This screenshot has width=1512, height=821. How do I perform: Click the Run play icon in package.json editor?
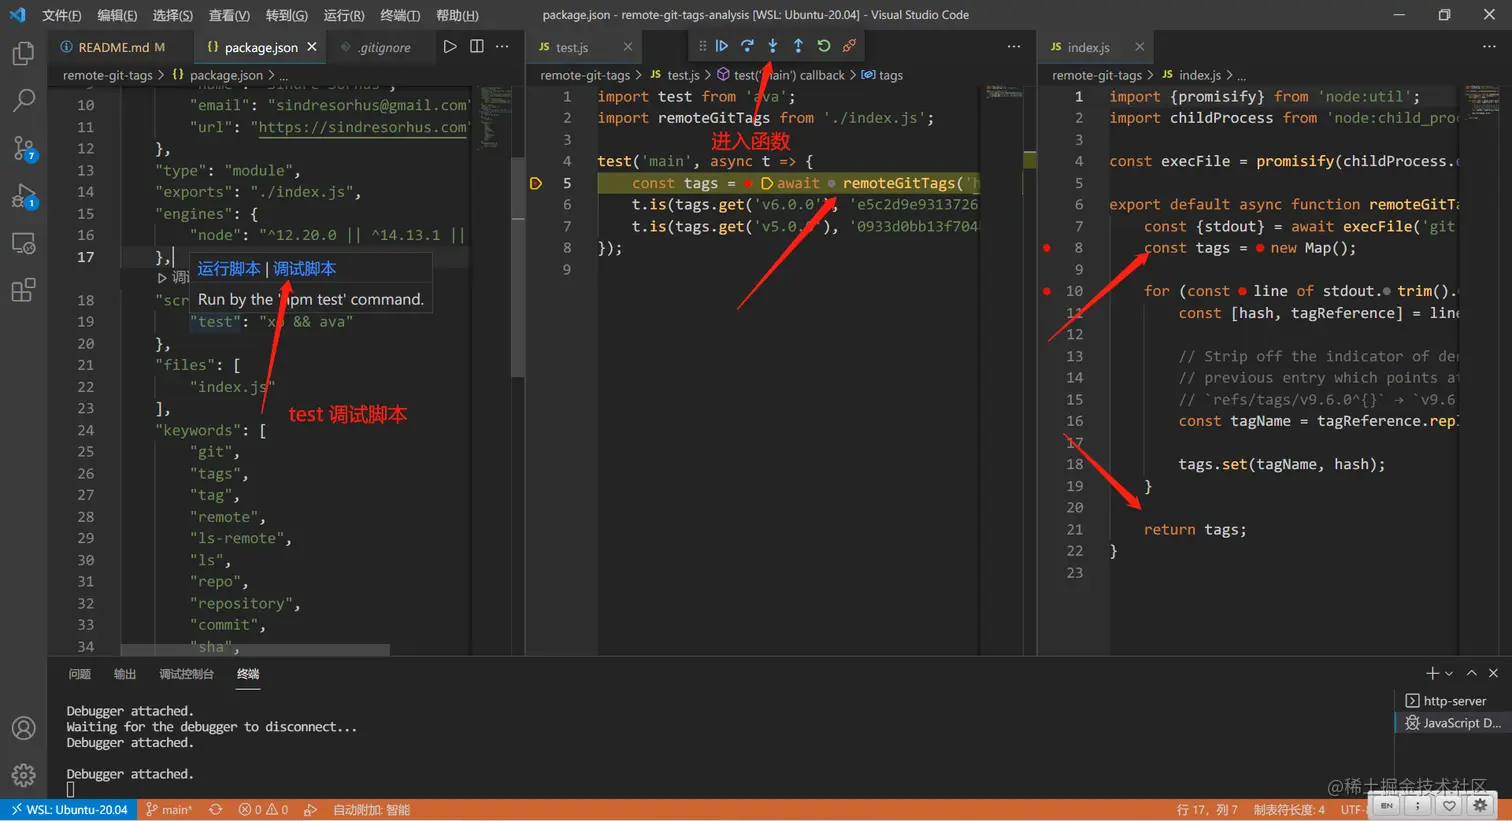450,46
